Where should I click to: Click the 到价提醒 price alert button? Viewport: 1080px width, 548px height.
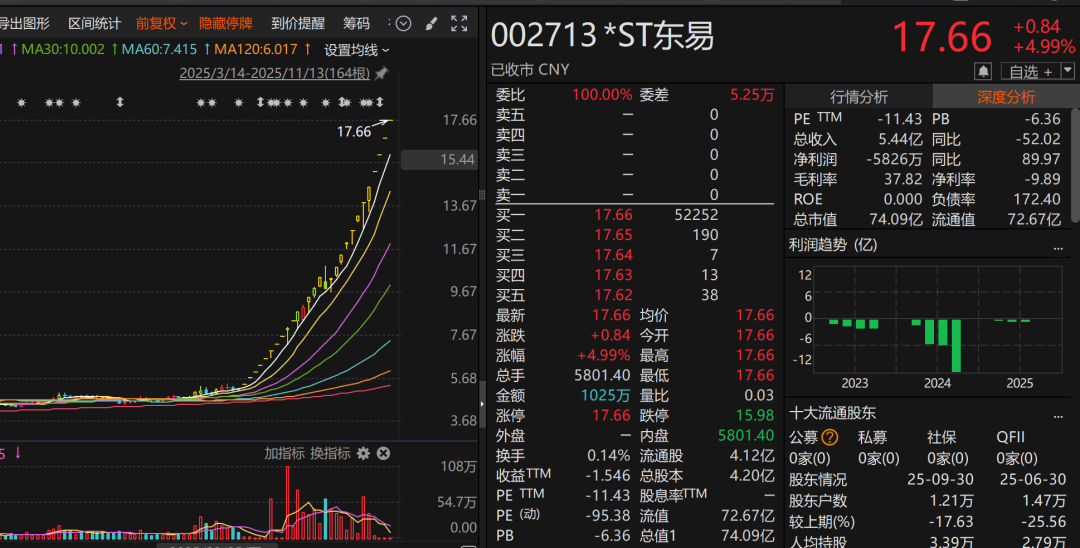pyautogui.click(x=298, y=23)
